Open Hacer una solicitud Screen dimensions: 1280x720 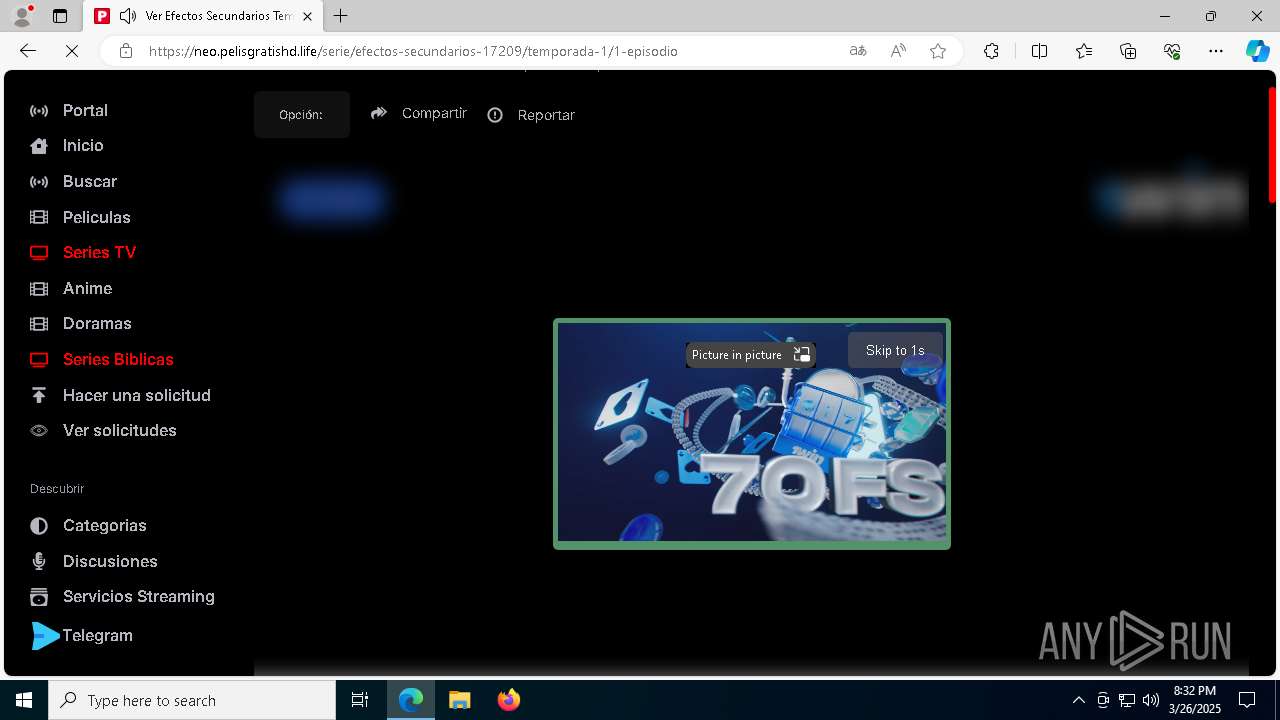137,395
